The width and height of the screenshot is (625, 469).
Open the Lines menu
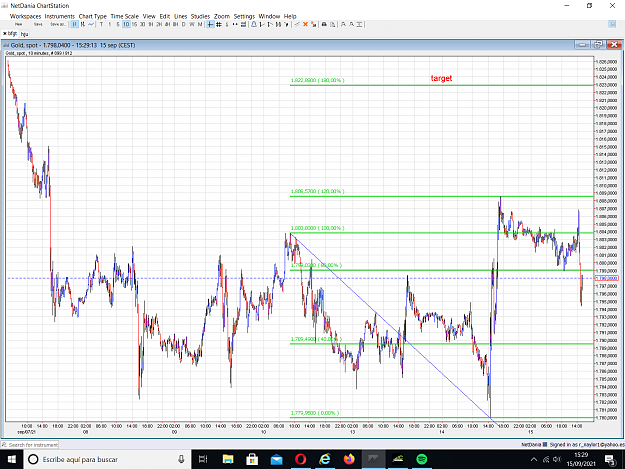[181, 16]
